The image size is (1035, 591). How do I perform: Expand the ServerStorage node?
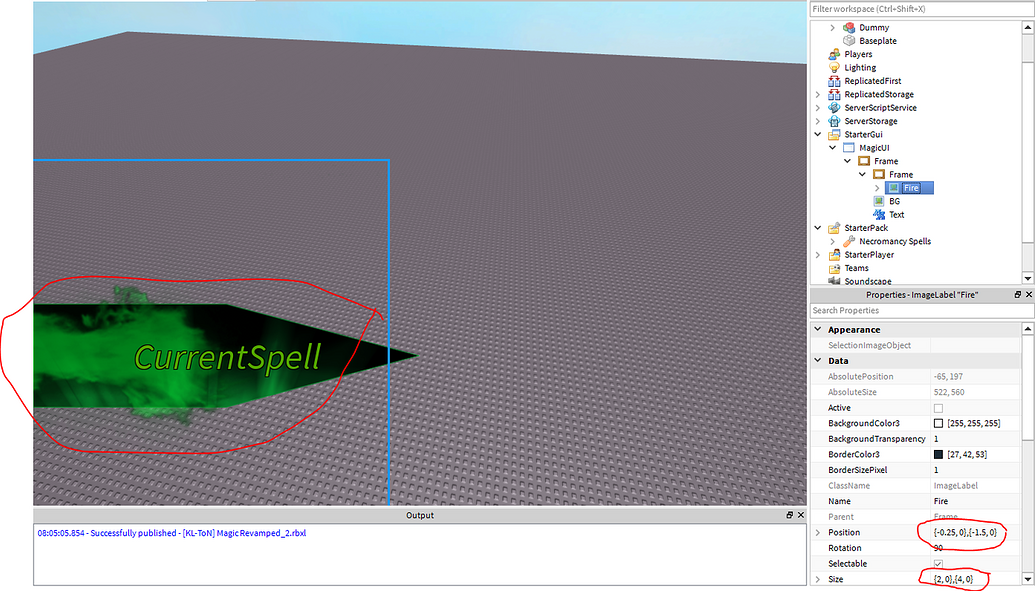point(818,121)
